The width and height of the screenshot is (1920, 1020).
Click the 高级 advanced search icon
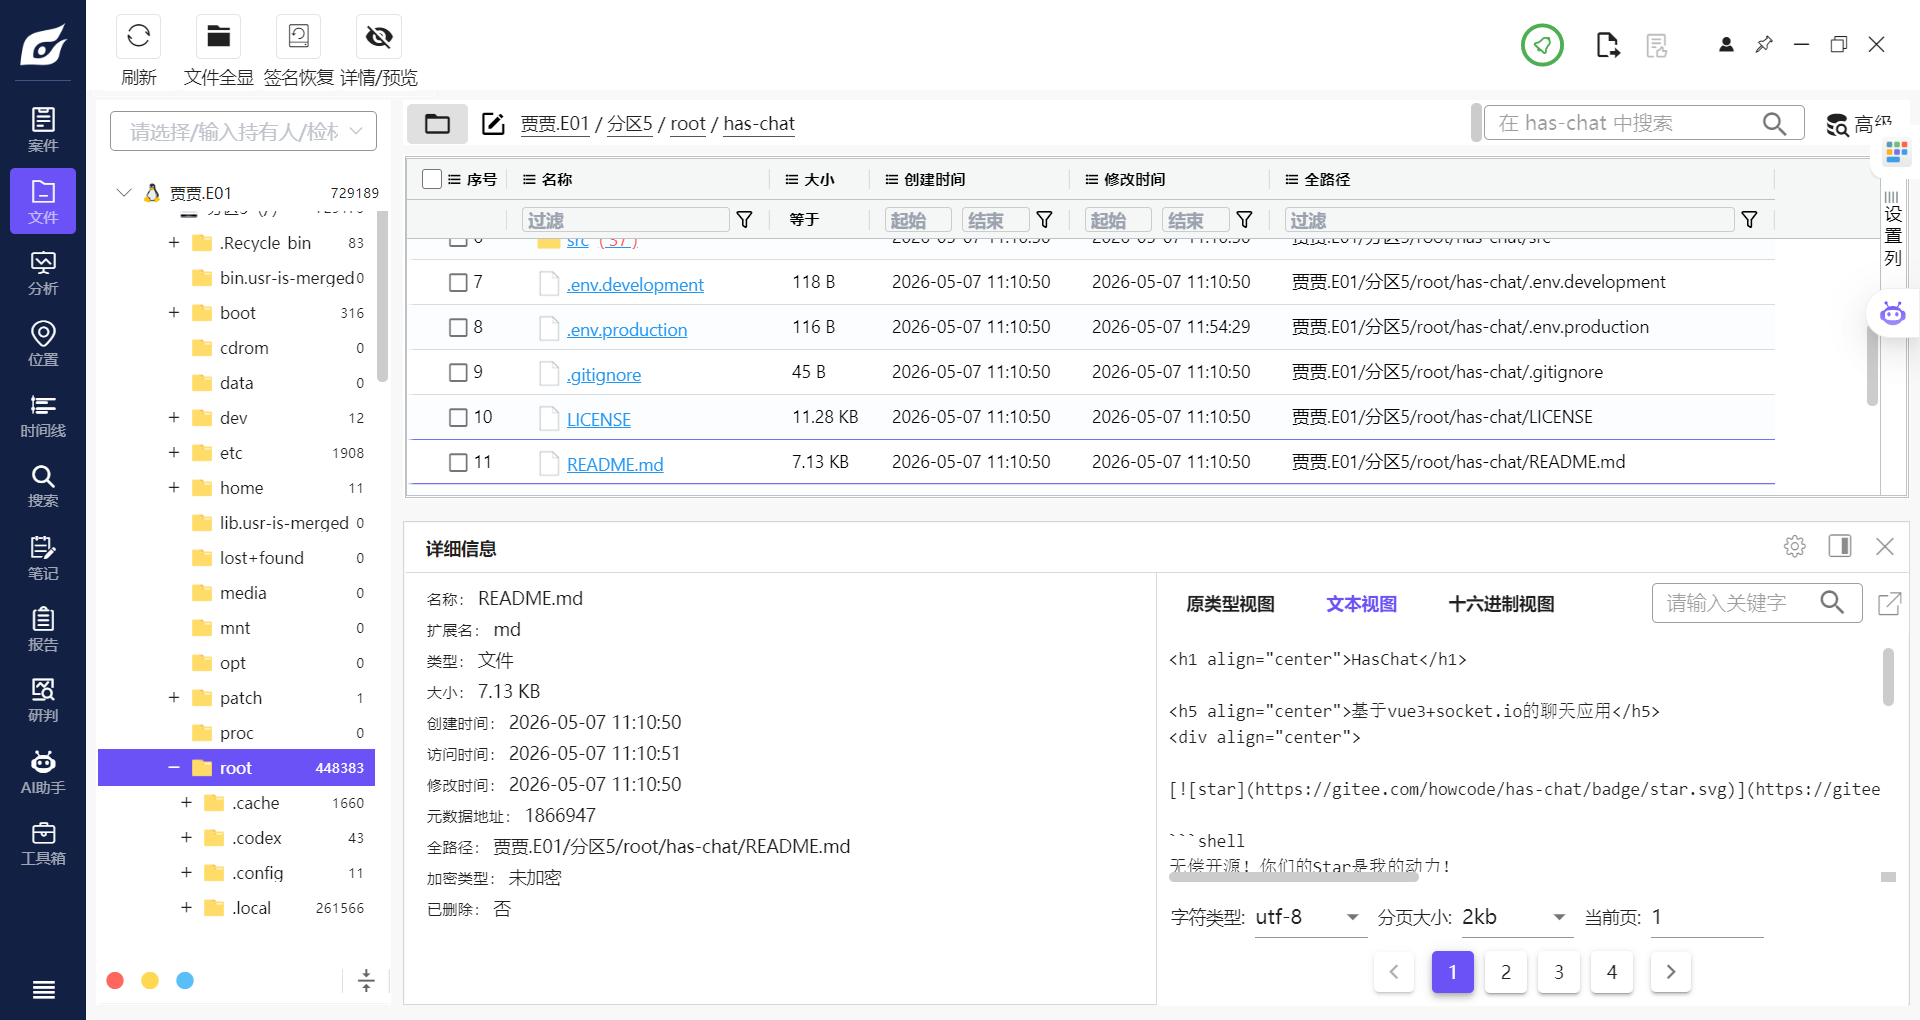1837,125
